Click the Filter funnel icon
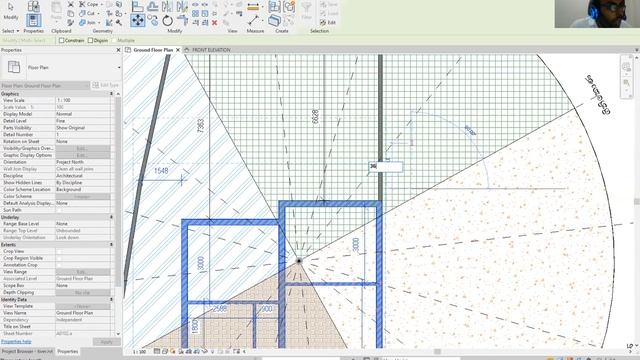 (x=306, y=7)
